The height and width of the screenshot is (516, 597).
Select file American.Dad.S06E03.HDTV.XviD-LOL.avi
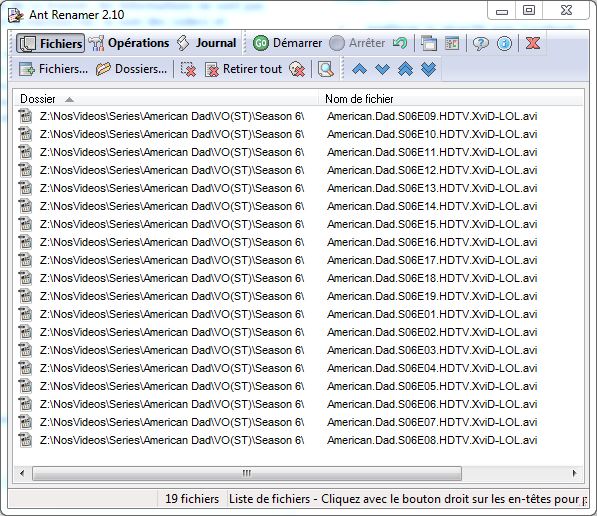pyautogui.click(x=432, y=350)
